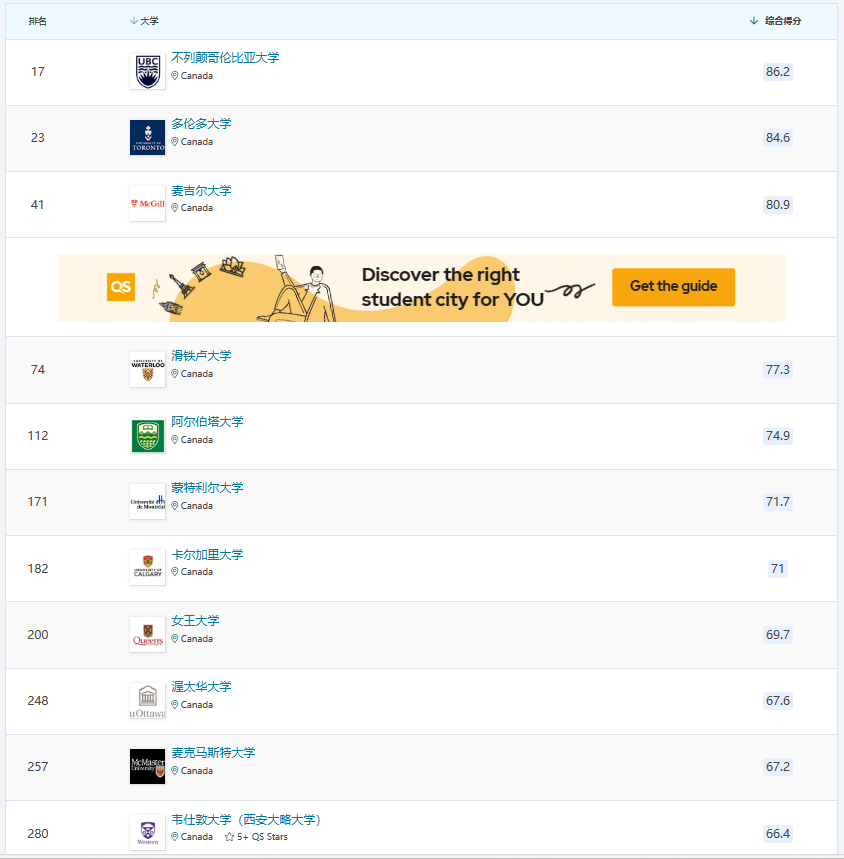The image size is (844, 859).
Task: Click the location pin icon under 麦克马斯特大学
Action: 175,771
